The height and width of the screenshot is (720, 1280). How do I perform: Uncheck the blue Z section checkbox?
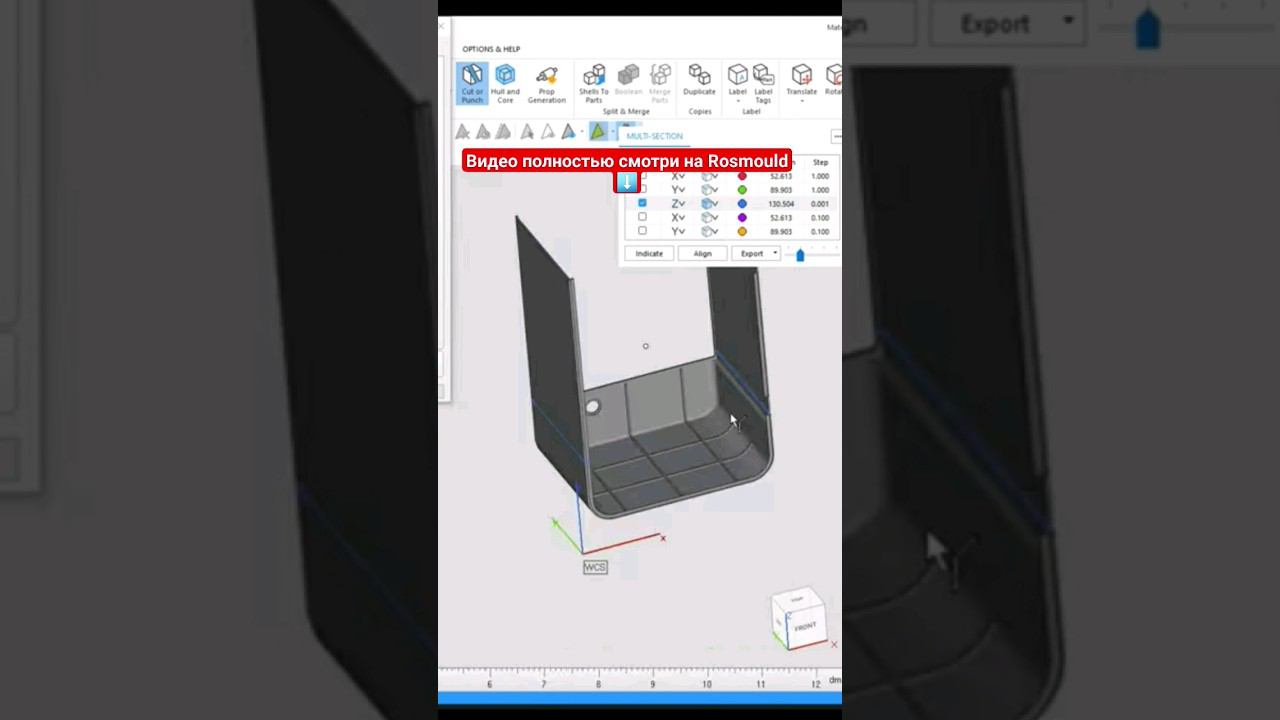click(x=642, y=203)
